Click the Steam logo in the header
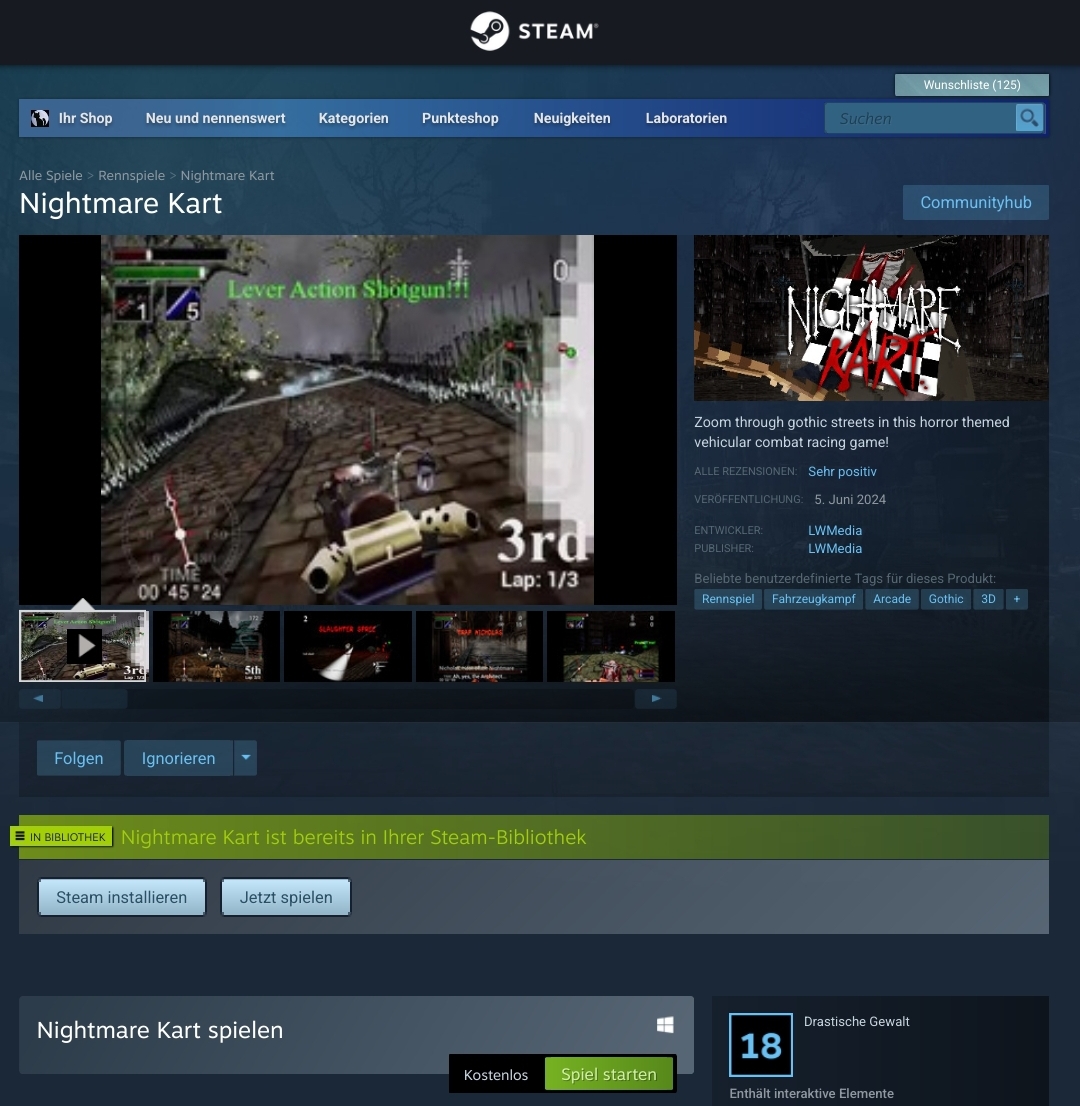The height and width of the screenshot is (1106, 1080). pos(534,31)
